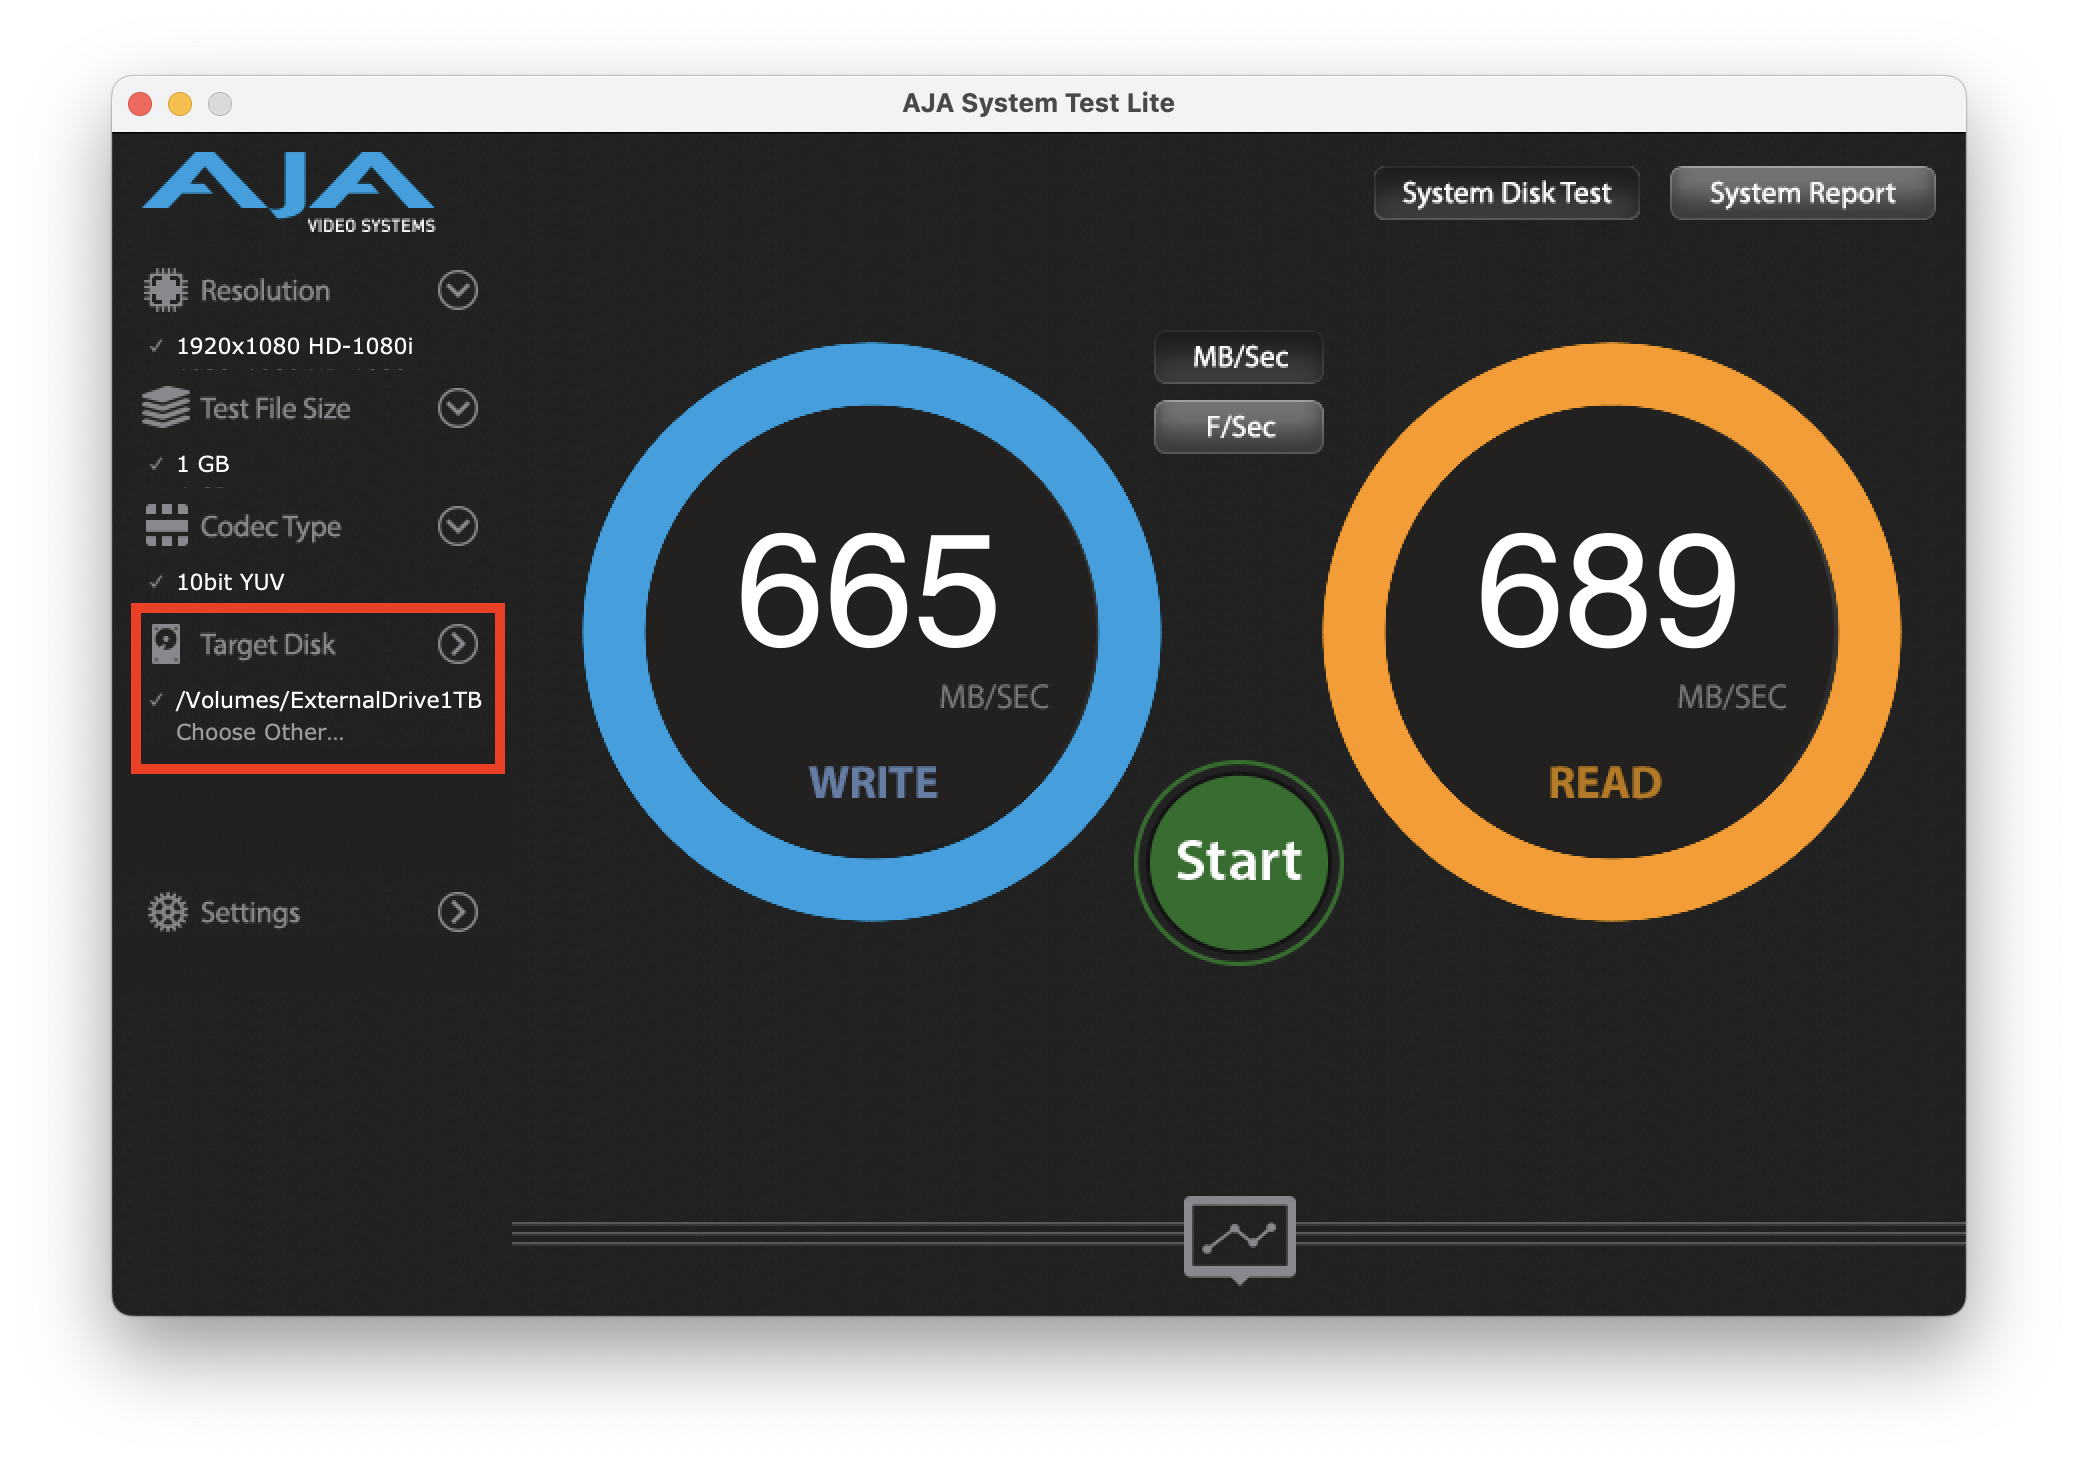Expand the Test File Size chevron
Image resolution: width=2078 pixels, height=1464 pixels.
(x=457, y=408)
